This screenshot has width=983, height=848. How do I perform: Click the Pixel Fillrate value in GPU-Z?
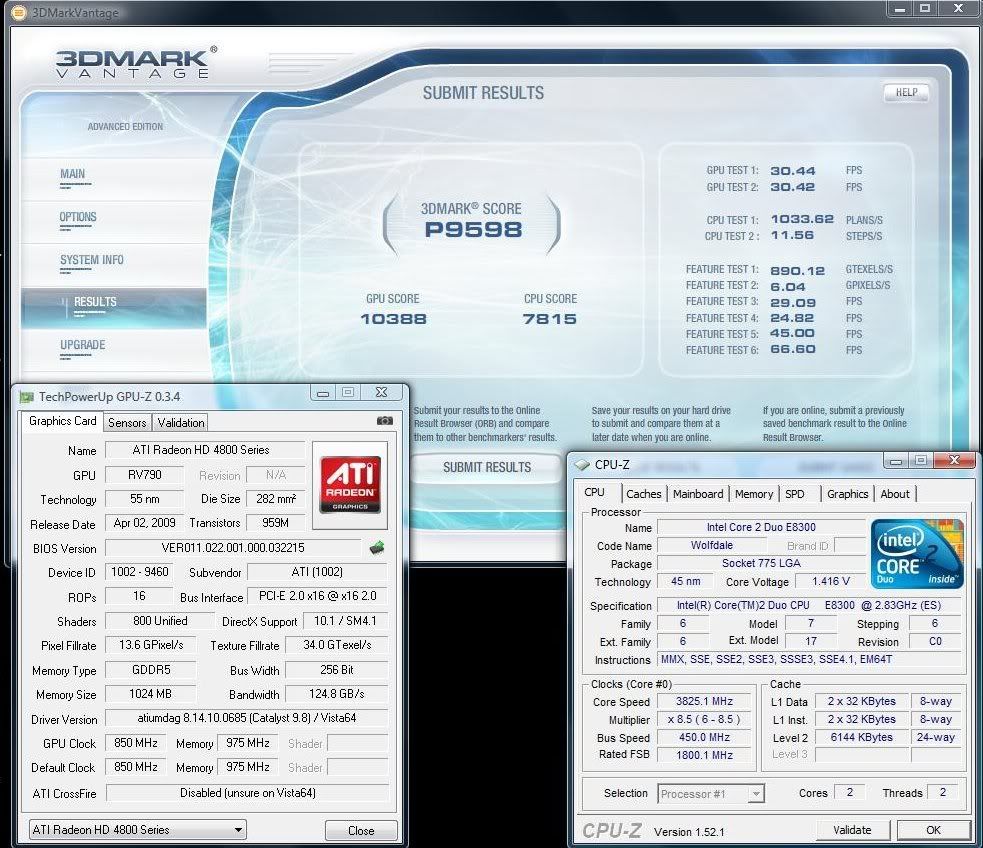(x=150, y=645)
